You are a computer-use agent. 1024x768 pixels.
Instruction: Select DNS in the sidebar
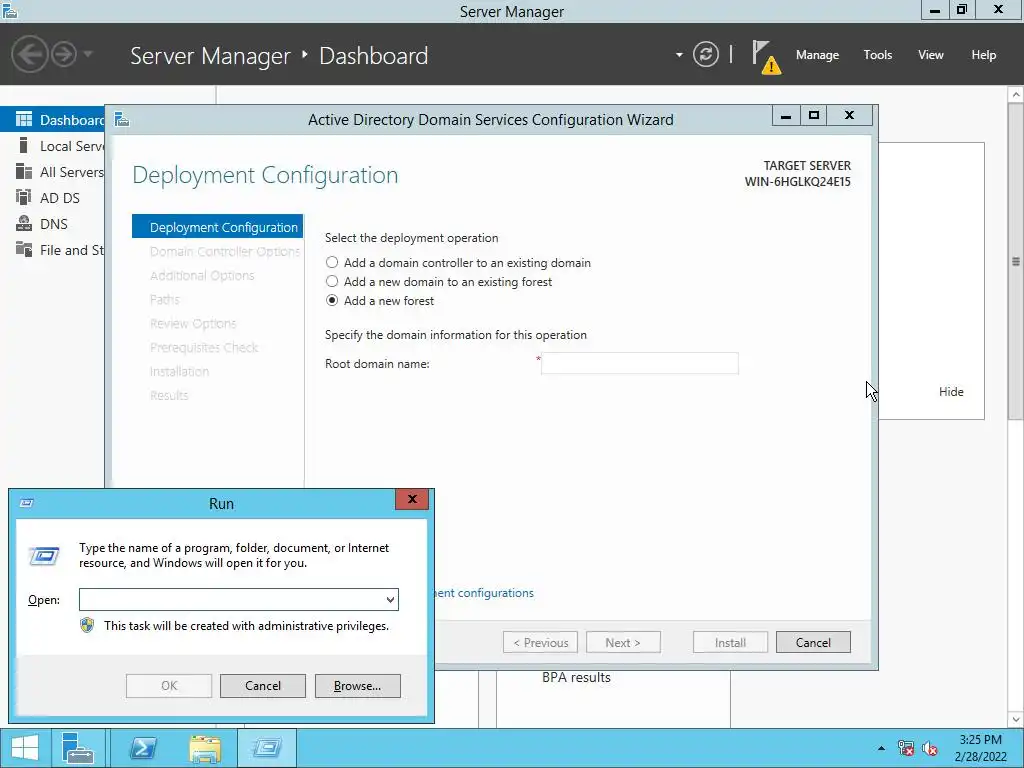53,224
